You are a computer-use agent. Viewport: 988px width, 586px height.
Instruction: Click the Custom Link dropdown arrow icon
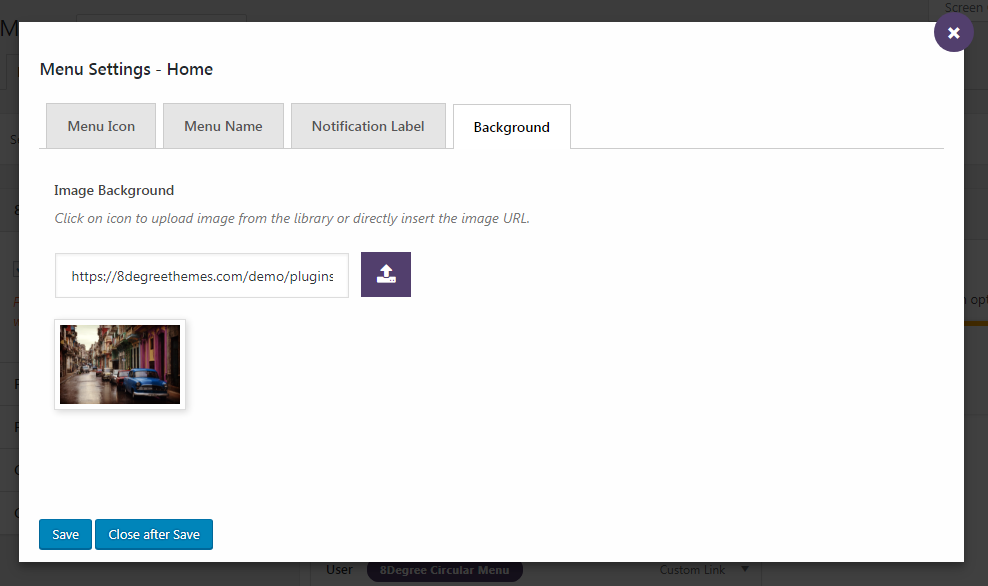pos(744,569)
